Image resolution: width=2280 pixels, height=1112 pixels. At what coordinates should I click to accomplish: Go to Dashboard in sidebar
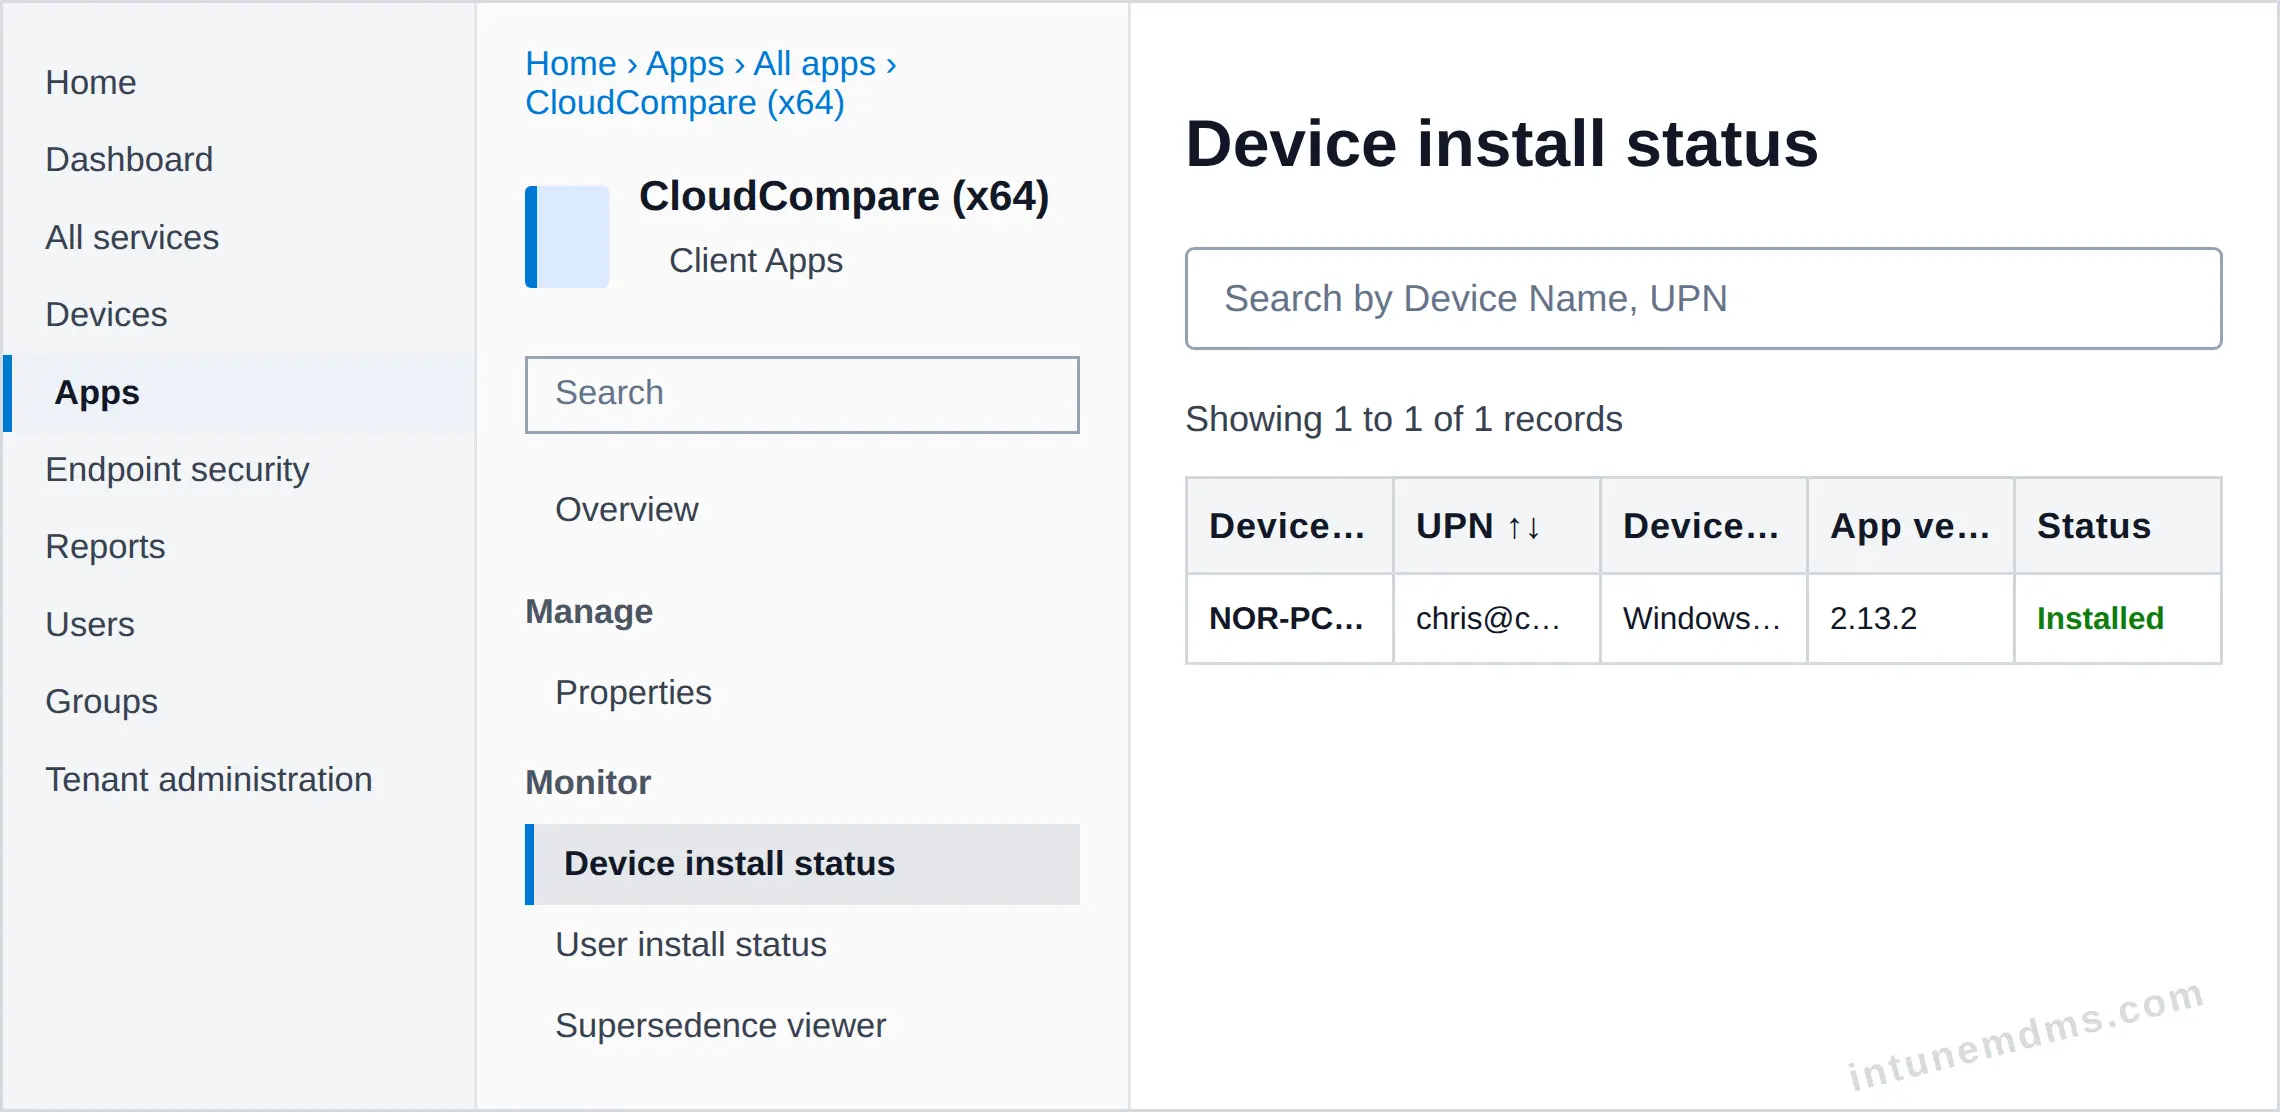tap(129, 159)
